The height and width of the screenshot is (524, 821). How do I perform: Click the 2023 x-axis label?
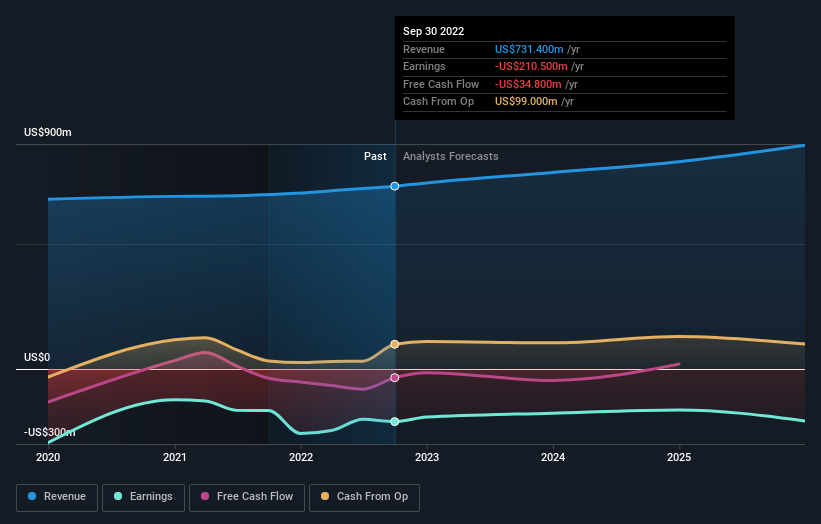point(427,458)
